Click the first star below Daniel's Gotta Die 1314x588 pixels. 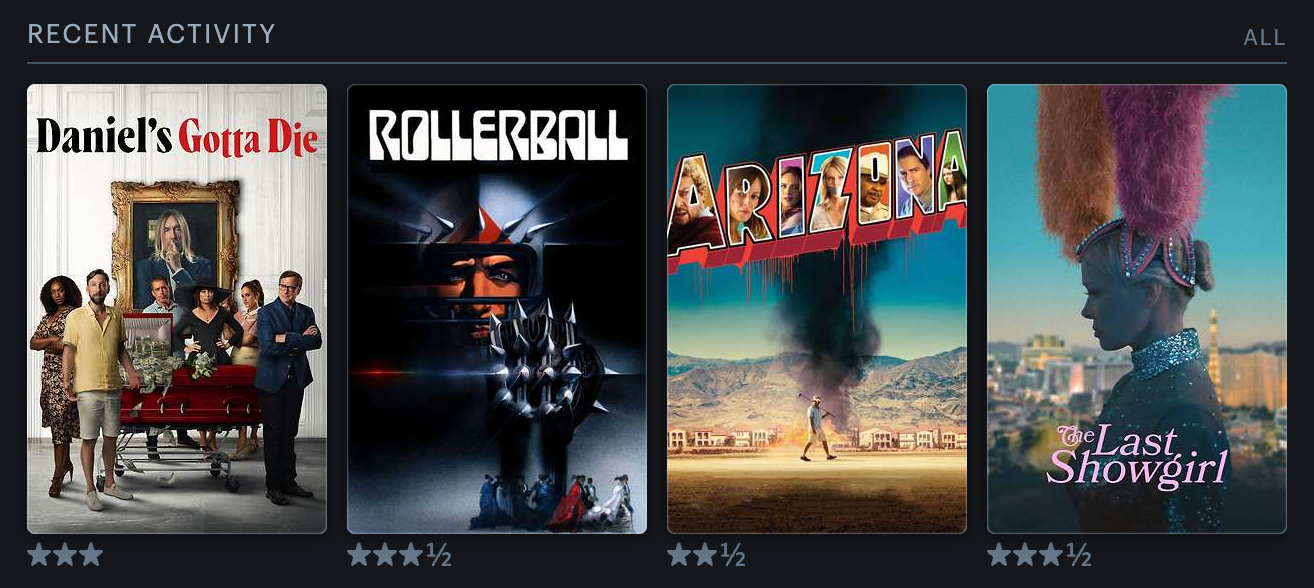[39, 555]
